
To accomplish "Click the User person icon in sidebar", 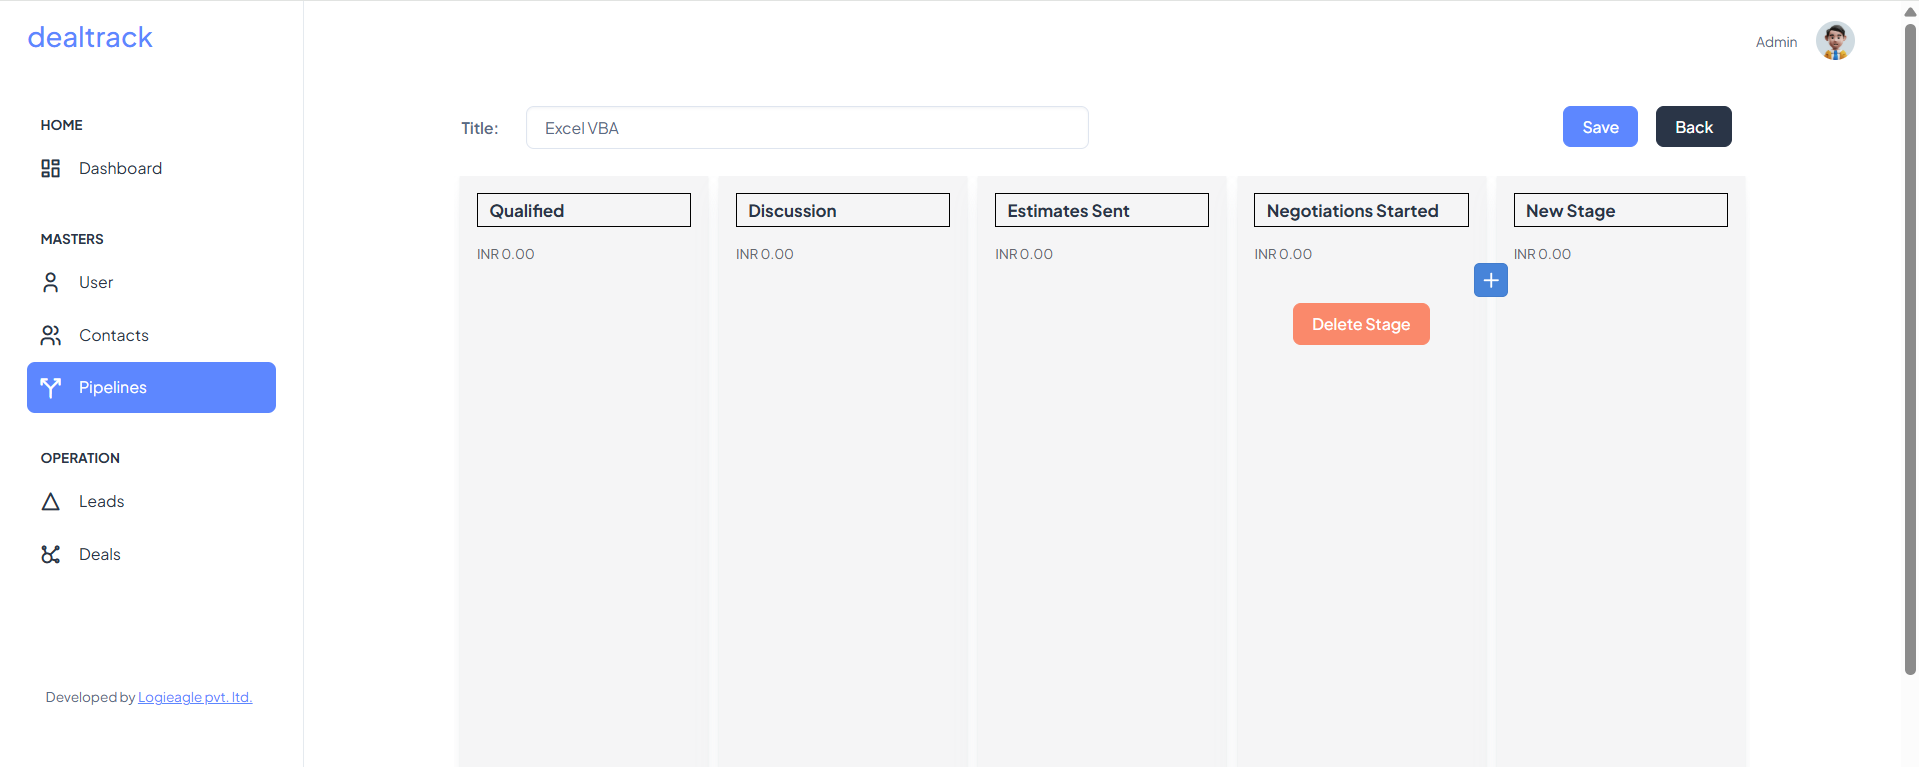I will click(x=50, y=282).
